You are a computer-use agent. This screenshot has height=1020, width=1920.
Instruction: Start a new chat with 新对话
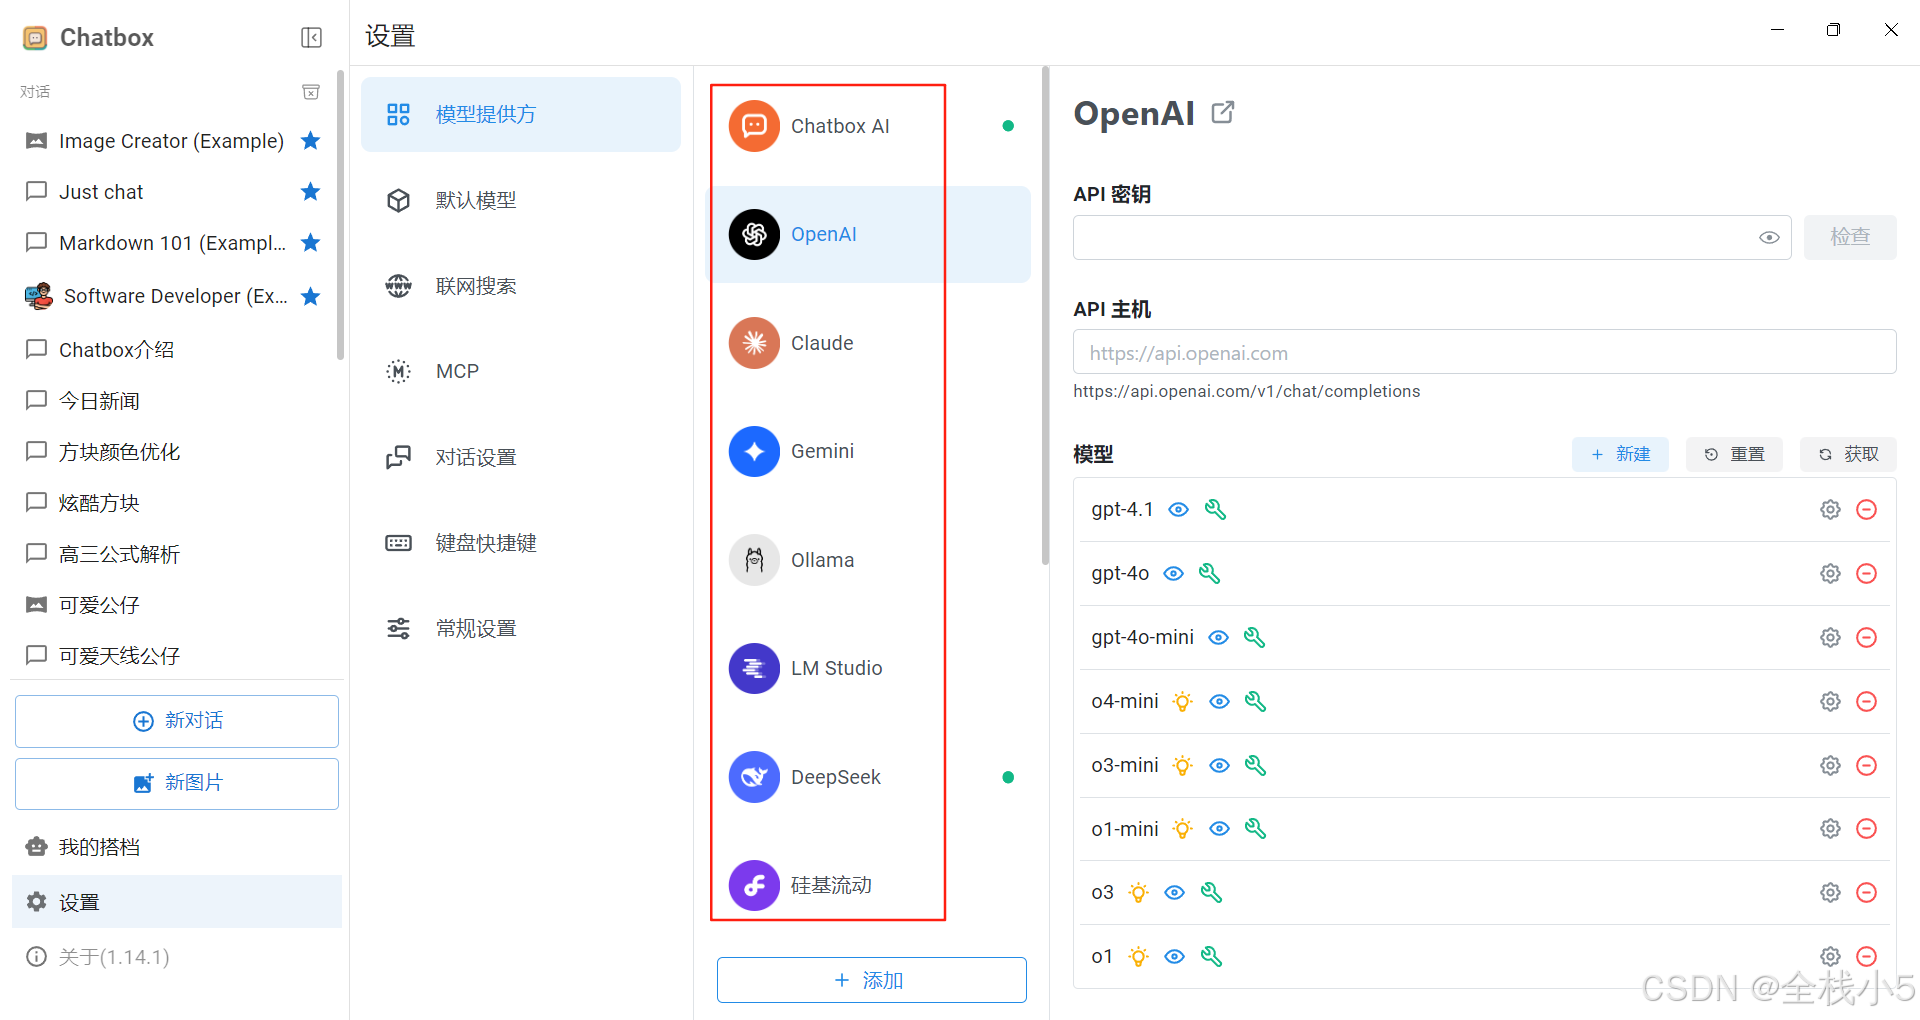pos(177,721)
